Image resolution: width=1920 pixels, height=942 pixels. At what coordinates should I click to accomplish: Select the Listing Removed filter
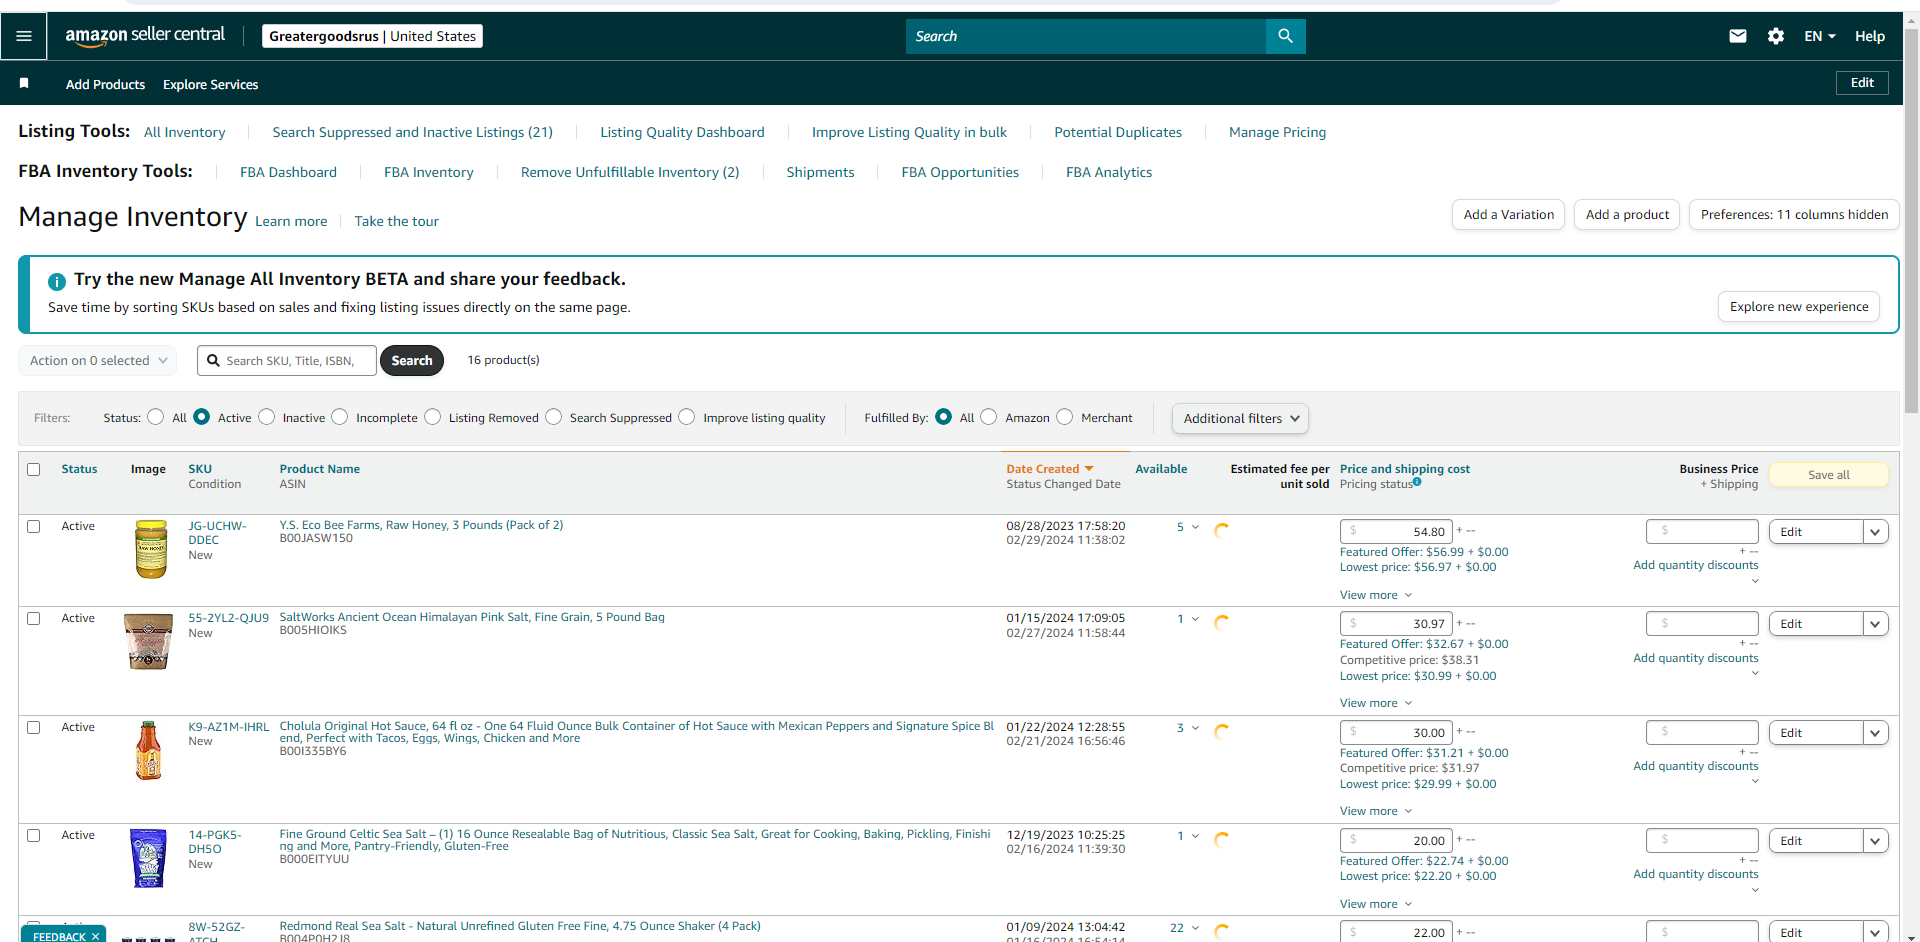[433, 417]
